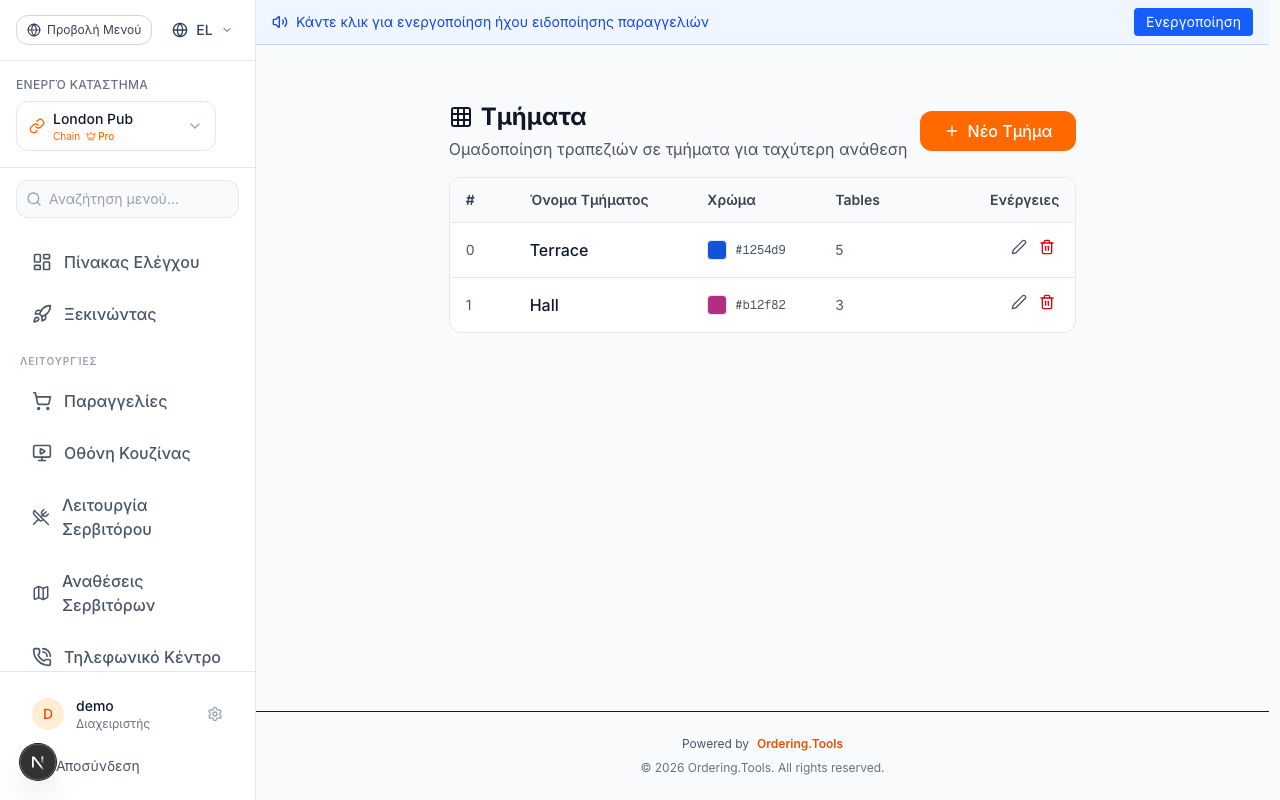Edit the Hall section with pencil icon
This screenshot has height=800, width=1280.
[x=1019, y=302]
